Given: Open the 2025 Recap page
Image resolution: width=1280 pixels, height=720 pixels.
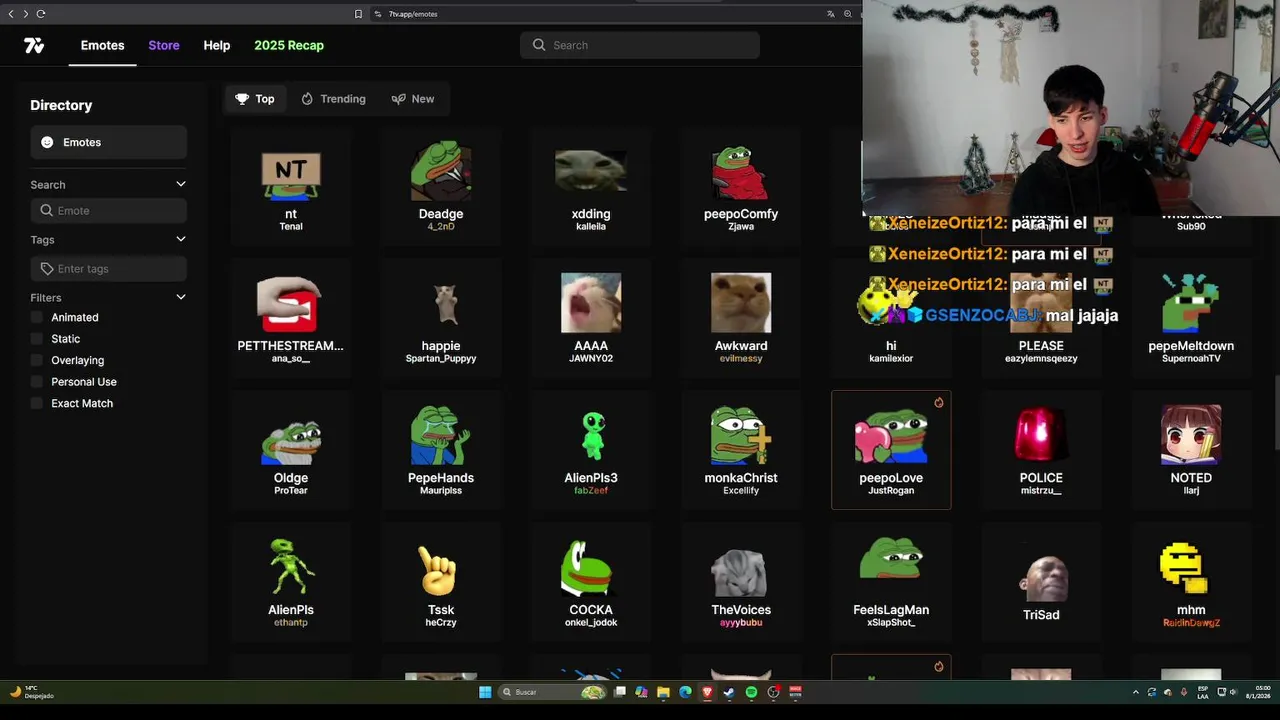Looking at the screenshot, I should click(x=289, y=45).
